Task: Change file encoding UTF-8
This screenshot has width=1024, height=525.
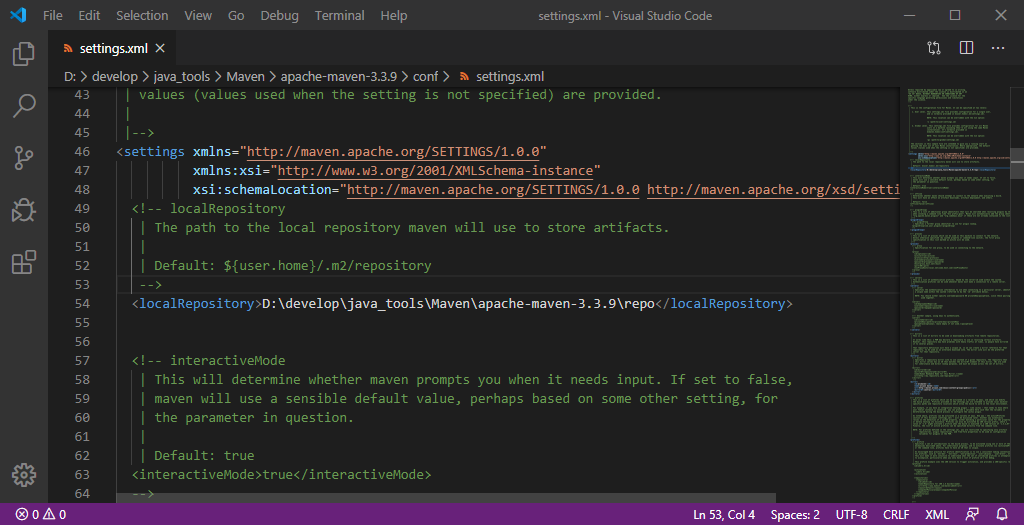Action: click(x=852, y=515)
